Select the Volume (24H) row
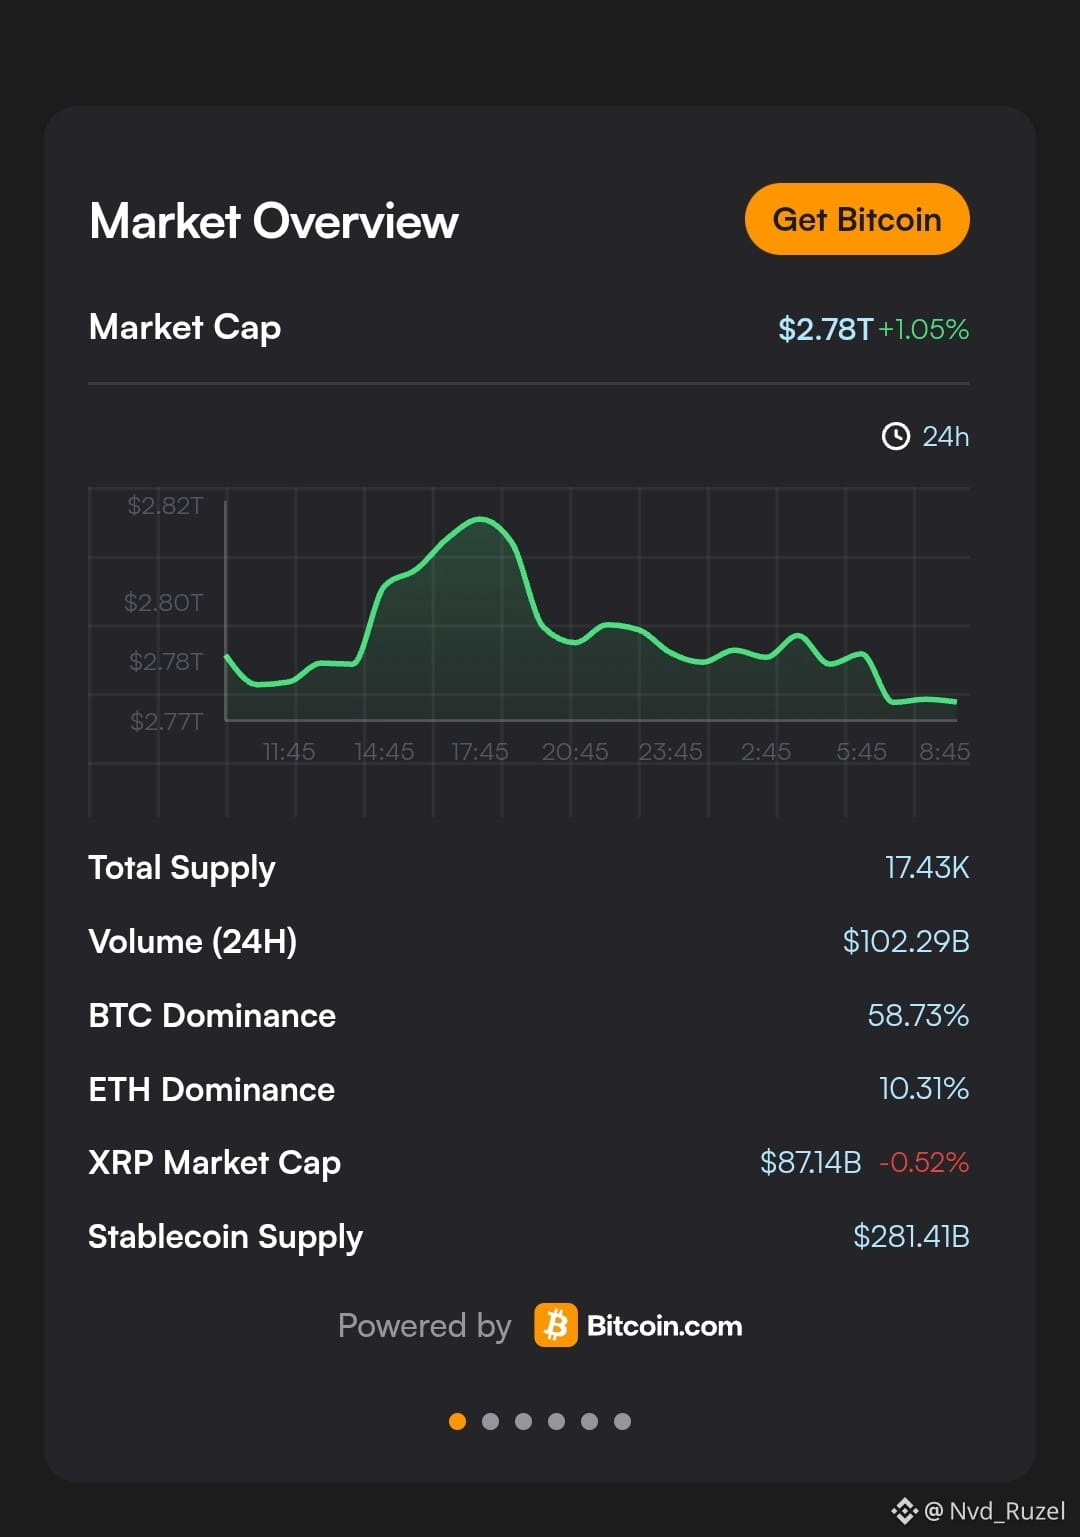This screenshot has height=1537, width=1080. [x=529, y=941]
